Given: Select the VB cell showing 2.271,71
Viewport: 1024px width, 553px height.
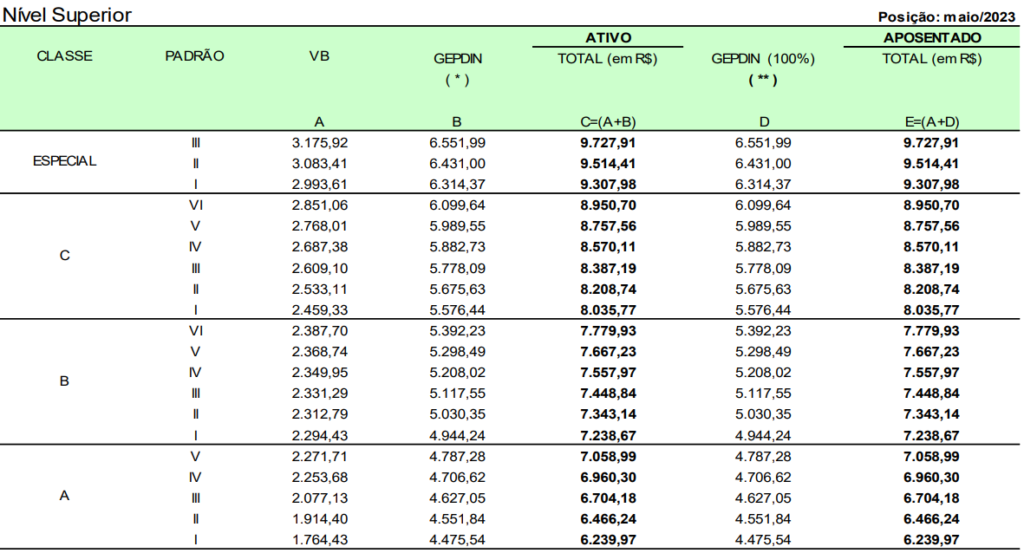Looking at the screenshot, I should [320, 454].
